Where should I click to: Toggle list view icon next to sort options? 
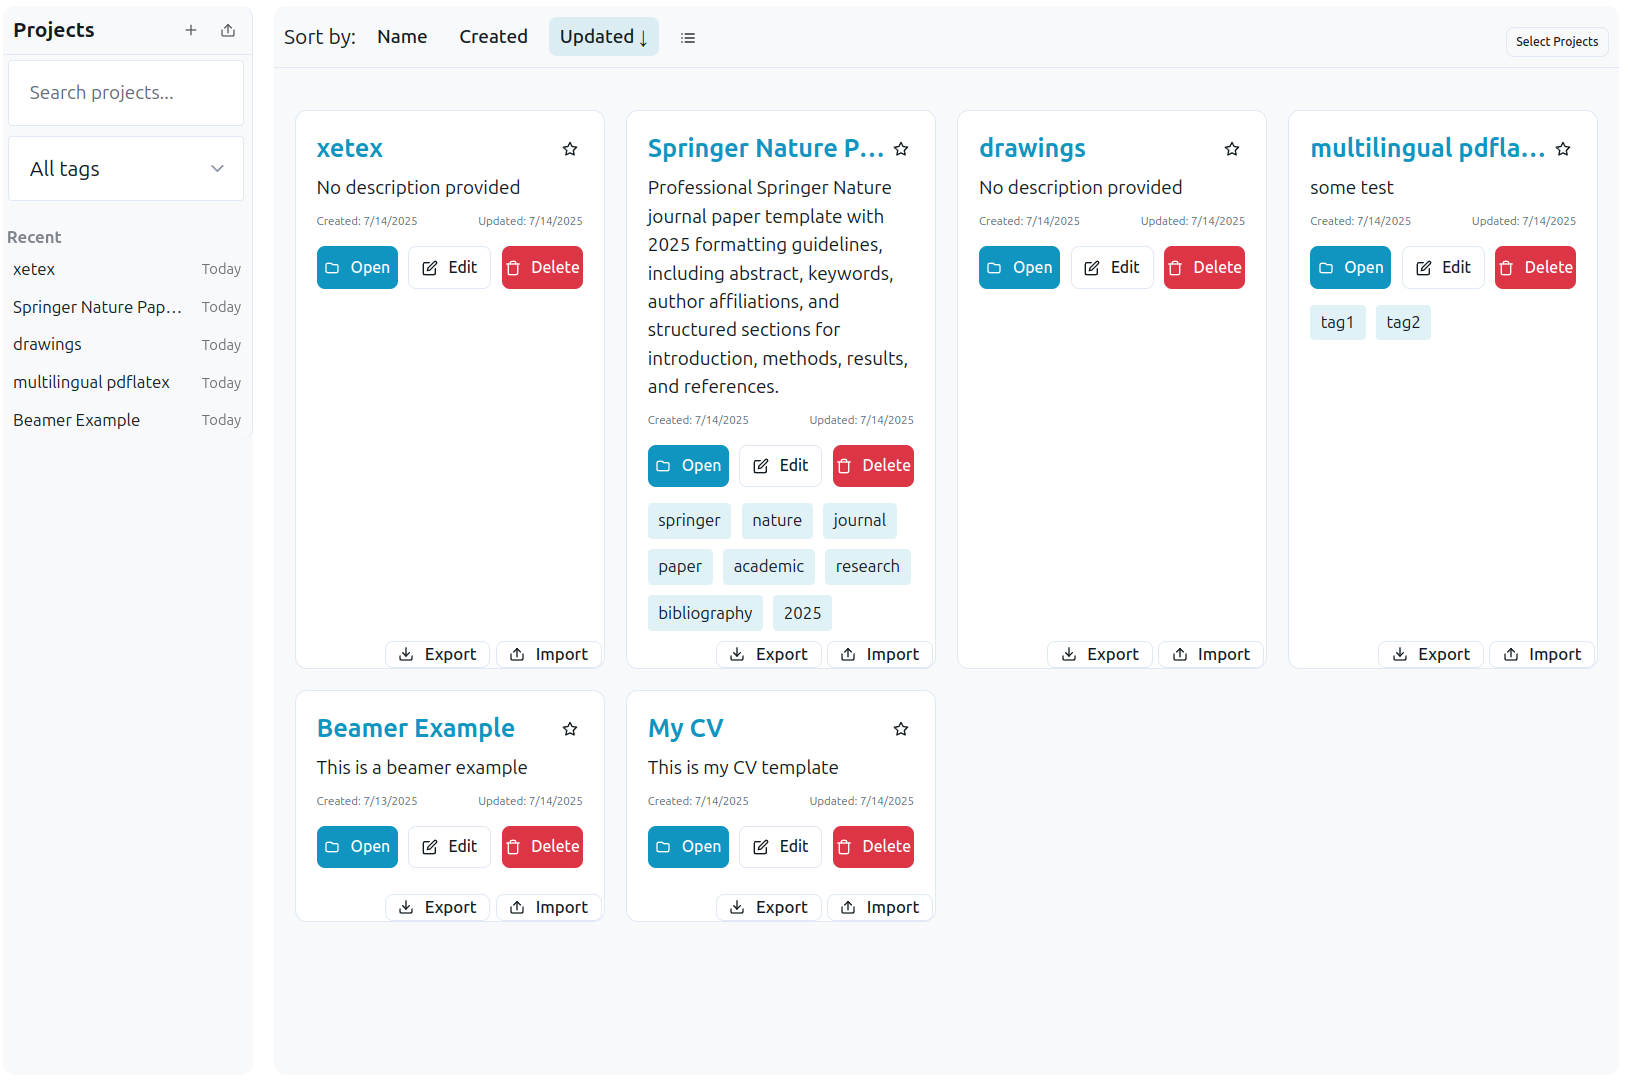coord(688,38)
